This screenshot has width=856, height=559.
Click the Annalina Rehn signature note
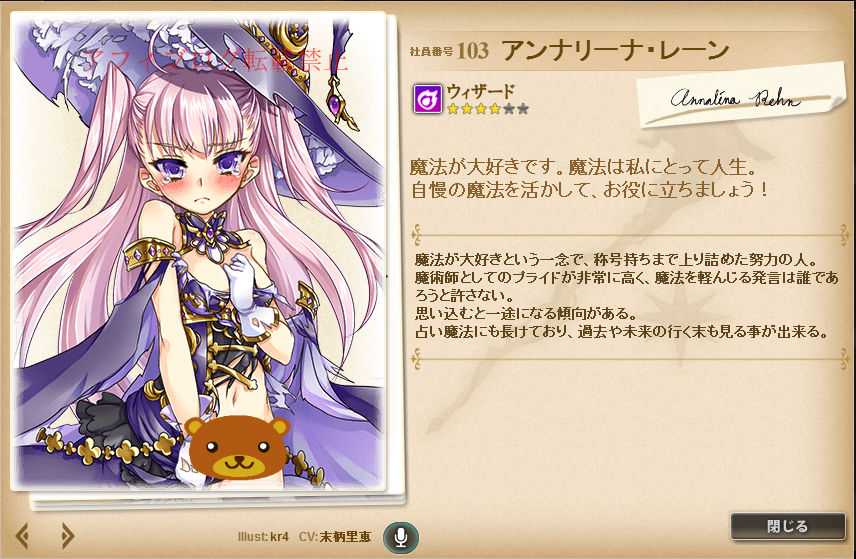(x=736, y=97)
